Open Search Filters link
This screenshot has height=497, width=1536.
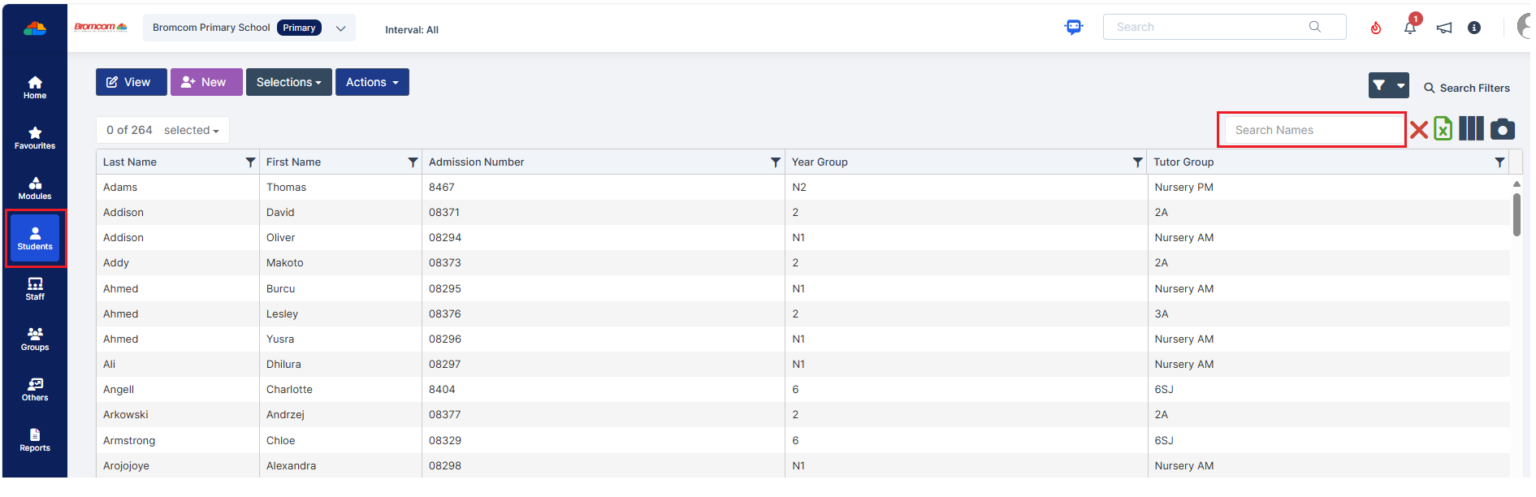(1466, 88)
